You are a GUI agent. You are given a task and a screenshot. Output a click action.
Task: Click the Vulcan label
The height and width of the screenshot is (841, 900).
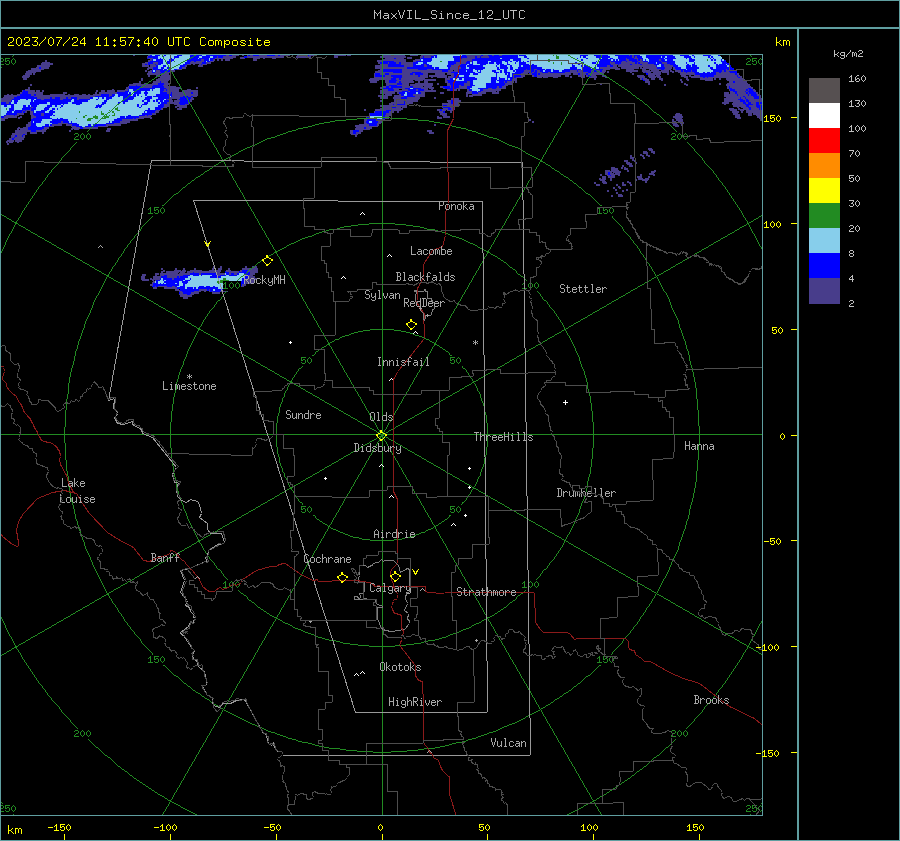(x=508, y=743)
